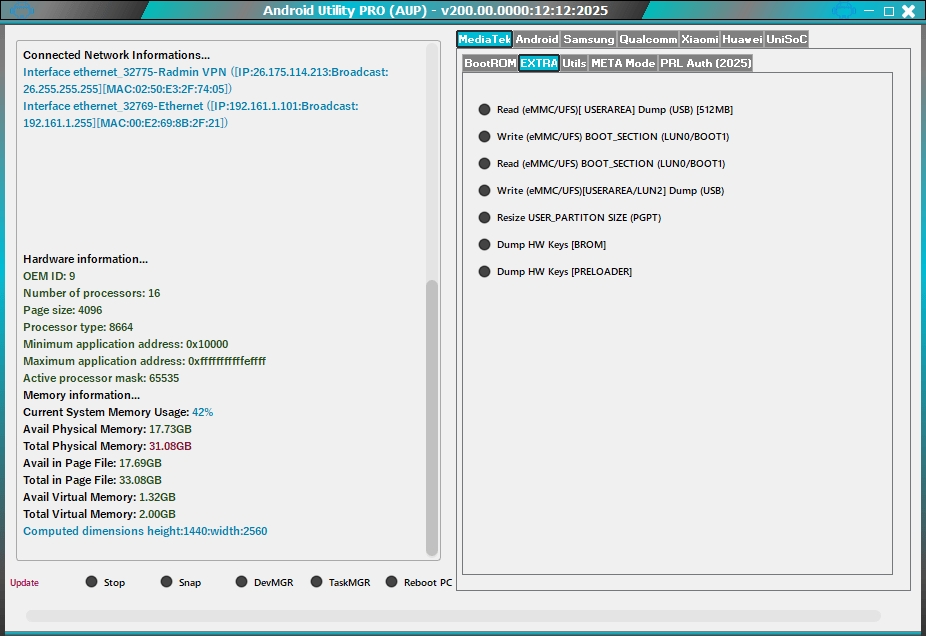Screen dimensions: 926x636
Task: Open the Qualcomm tab
Action: [647, 39]
